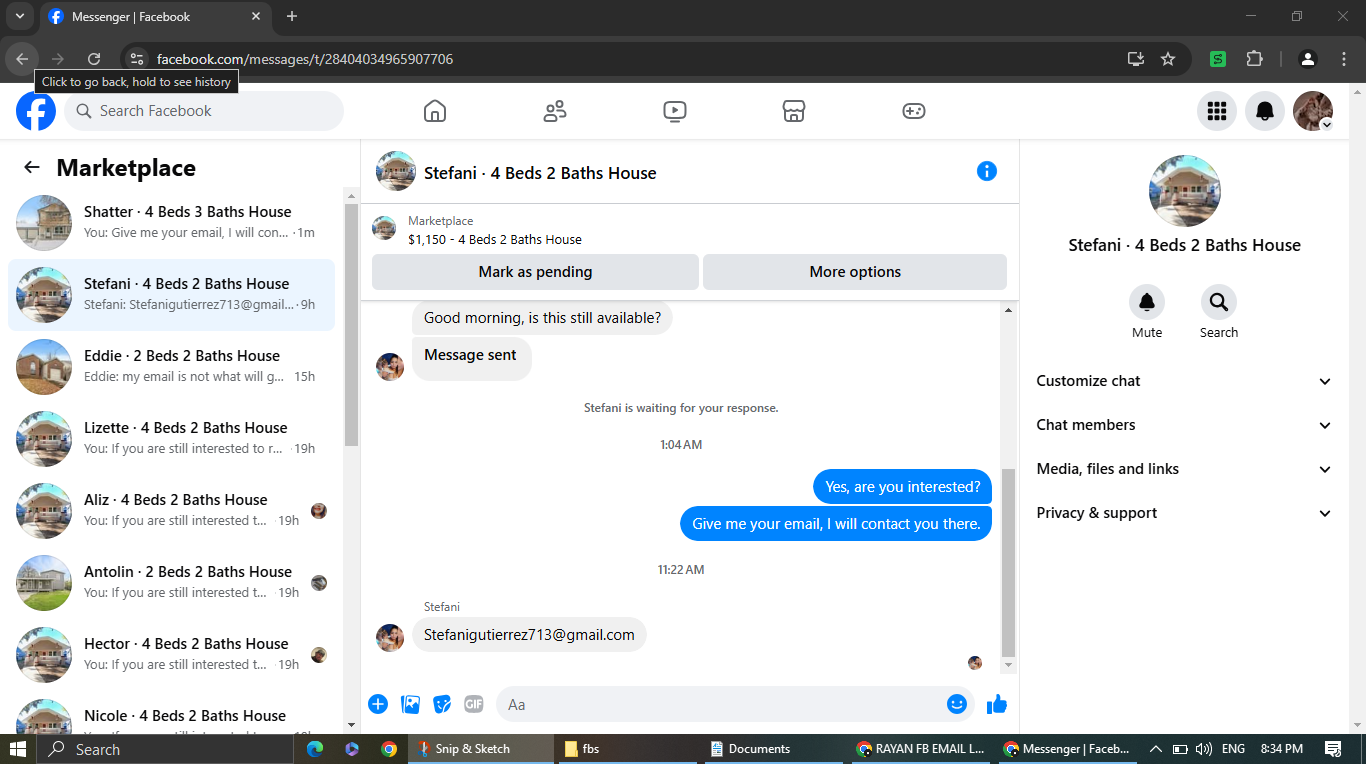Screen dimensions: 1366x764
Task: Open Chrome profile icon
Action: coord(1308,59)
